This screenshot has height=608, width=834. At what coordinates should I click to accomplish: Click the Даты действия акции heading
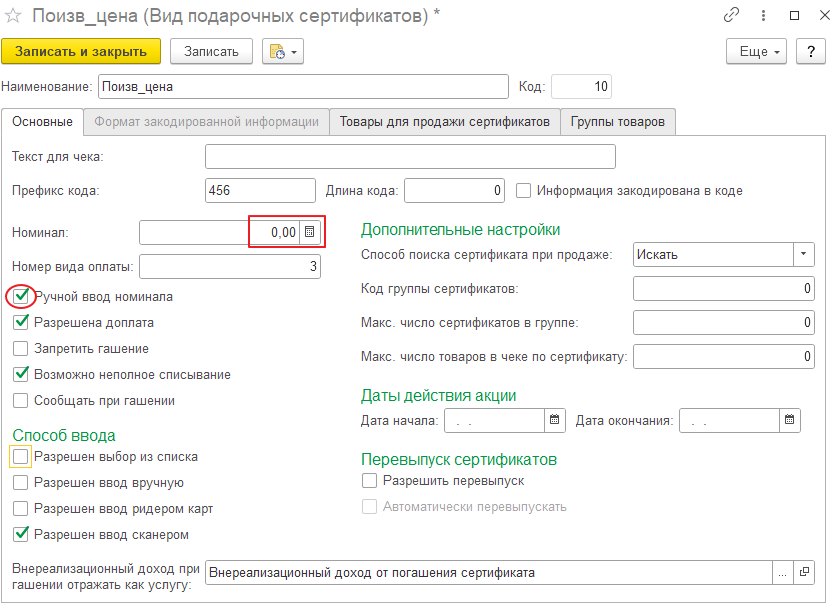(x=439, y=396)
